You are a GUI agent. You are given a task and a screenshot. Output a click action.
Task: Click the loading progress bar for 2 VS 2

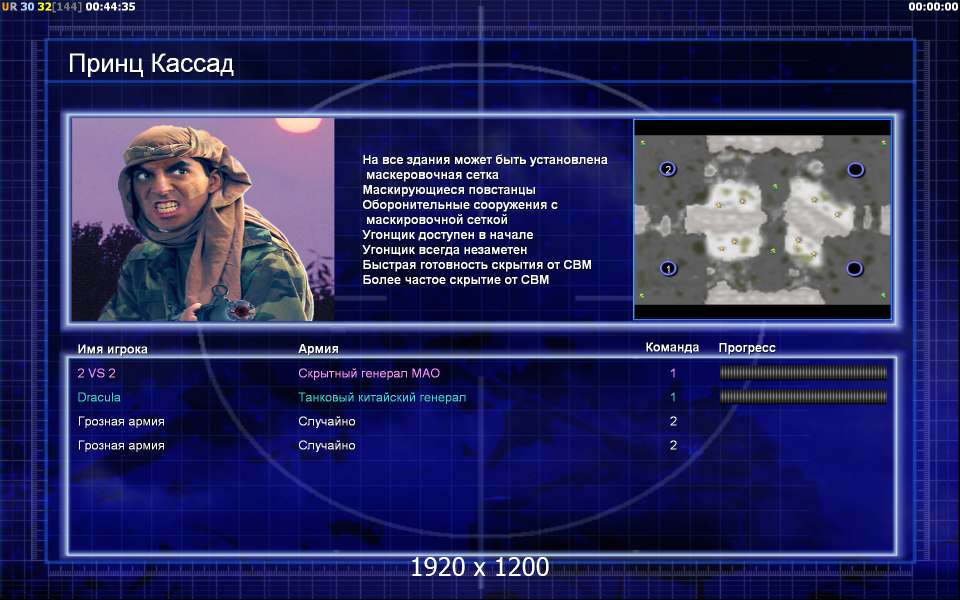(x=803, y=372)
